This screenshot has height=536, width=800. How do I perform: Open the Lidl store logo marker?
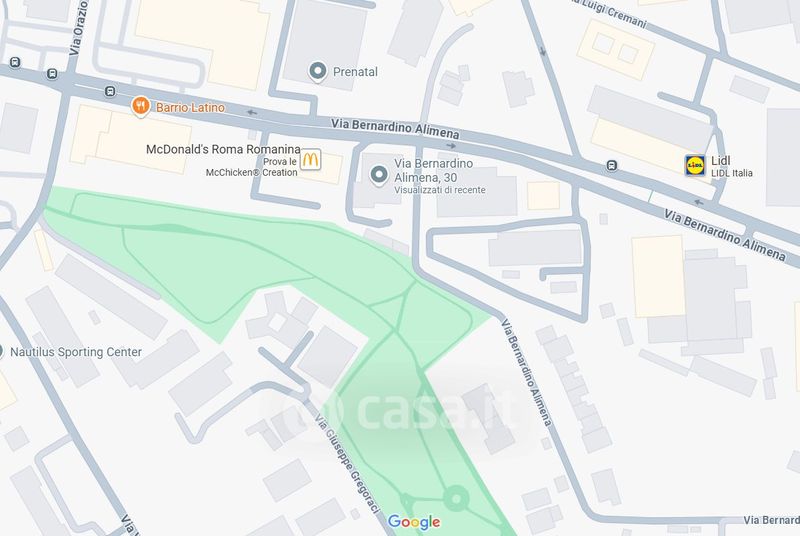(x=695, y=165)
